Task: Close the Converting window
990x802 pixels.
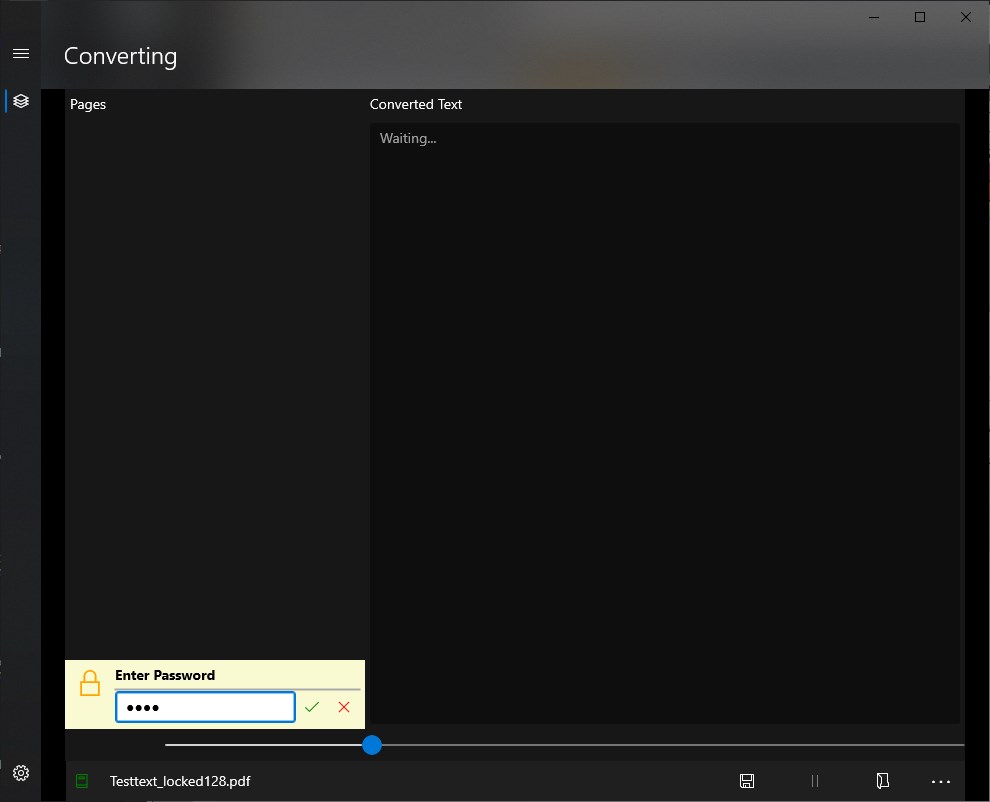Action: pos(966,17)
